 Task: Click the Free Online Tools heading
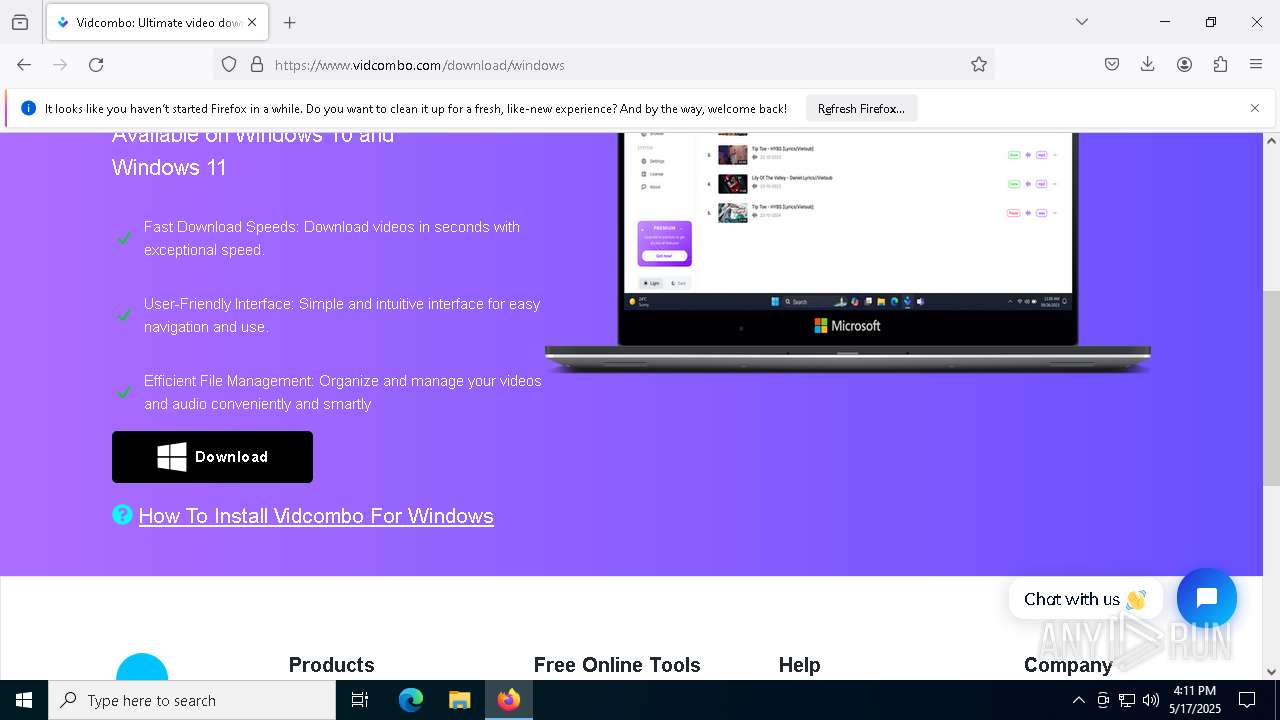point(617,665)
